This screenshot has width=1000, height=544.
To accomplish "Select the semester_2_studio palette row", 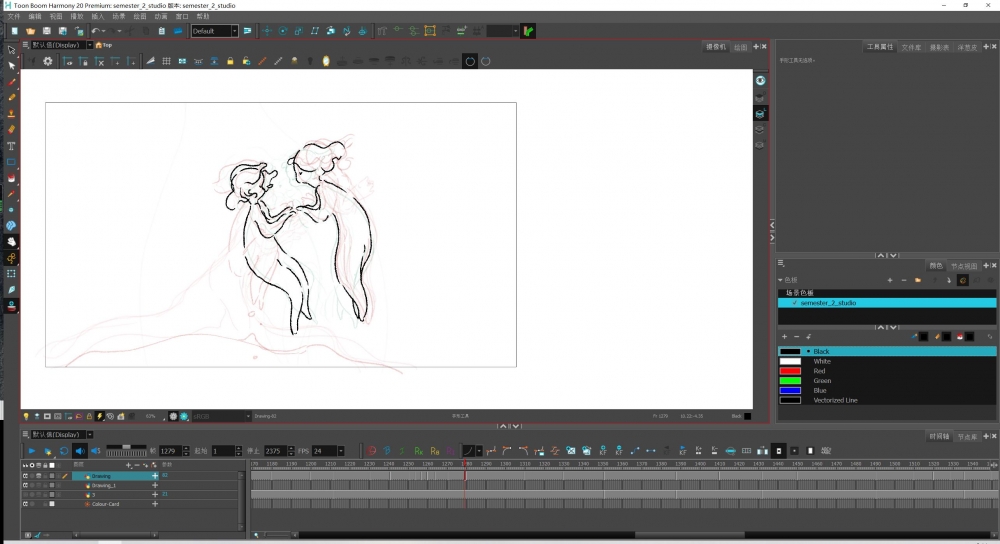I will tap(886, 303).
